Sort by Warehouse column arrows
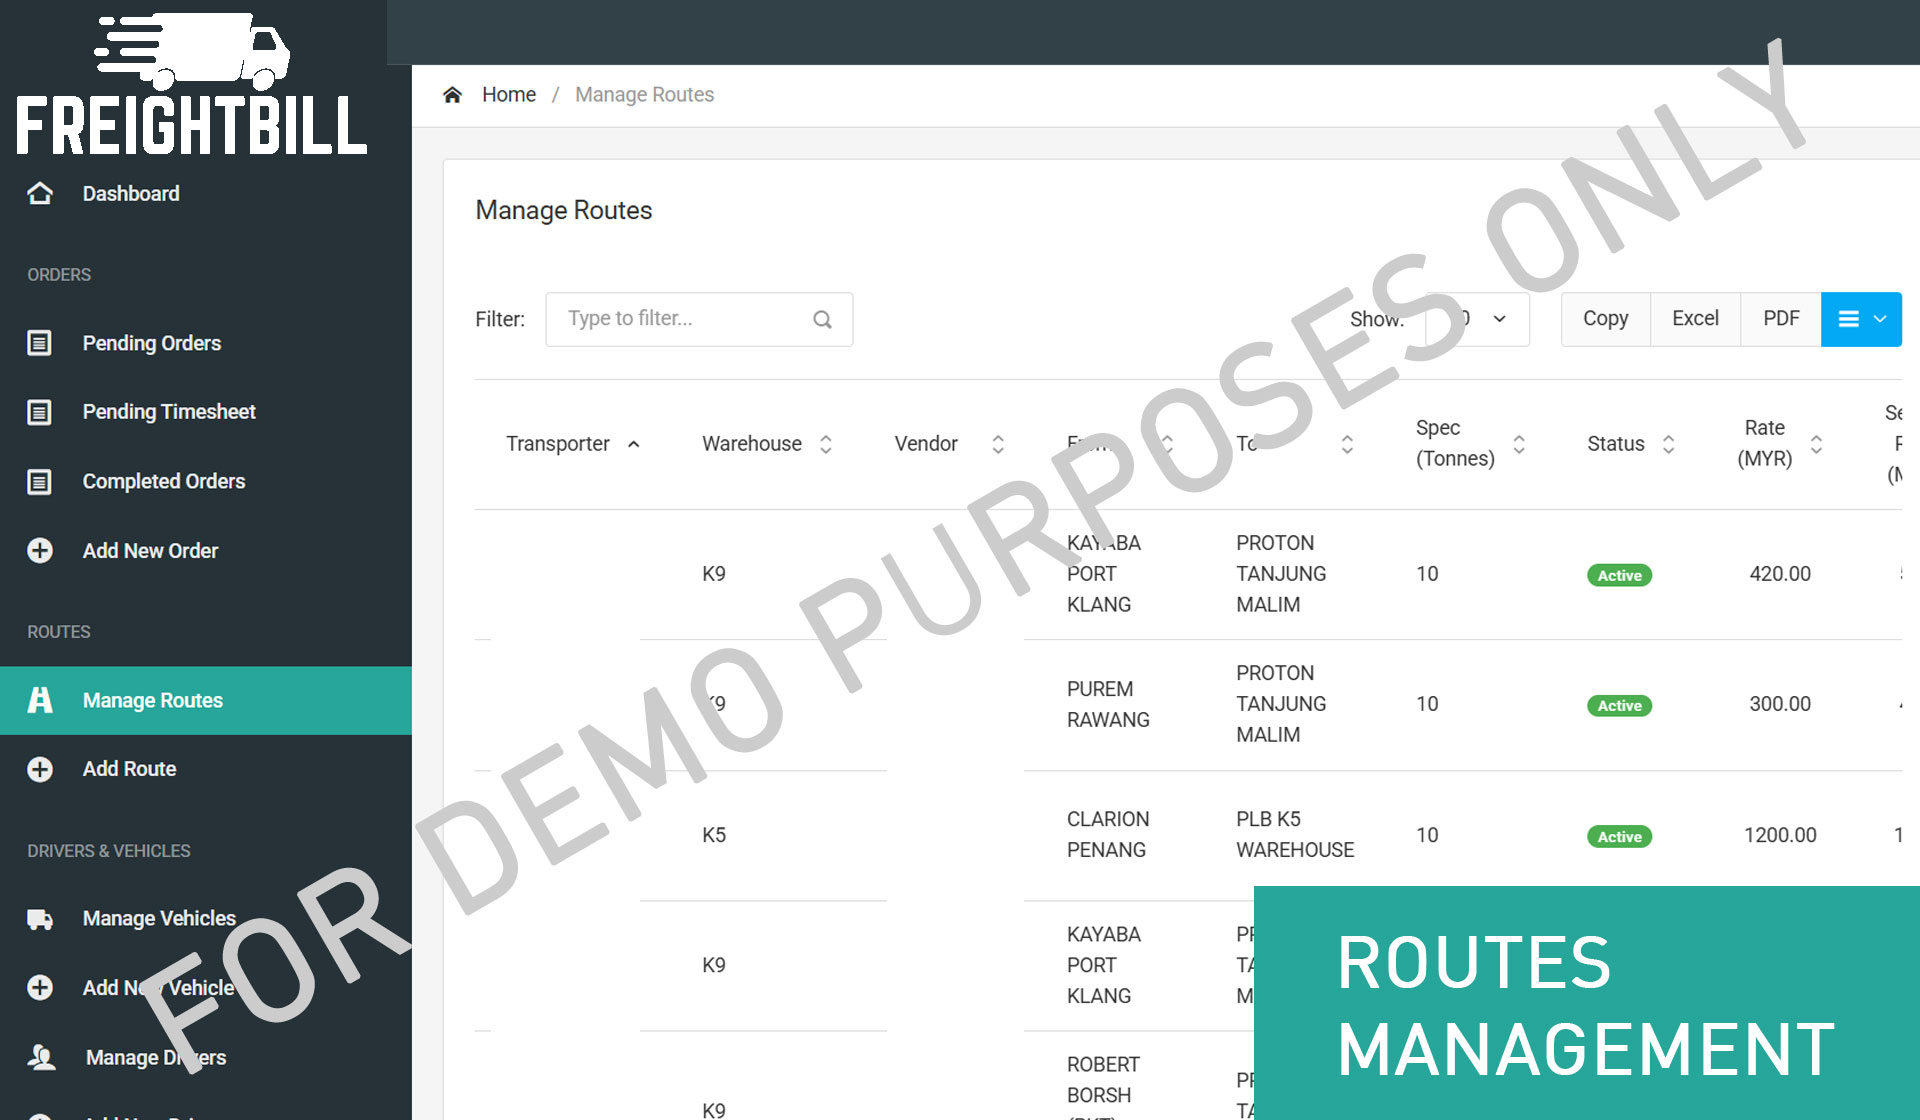 pyautogui.click(x=826, y=444)
